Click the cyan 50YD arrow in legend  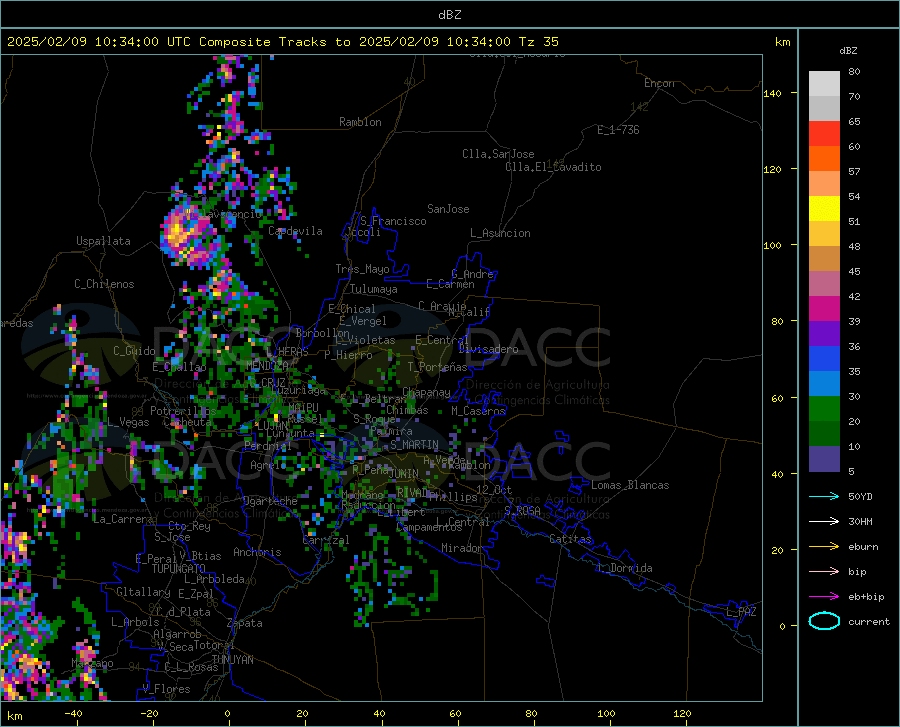(x=824, y=496)
